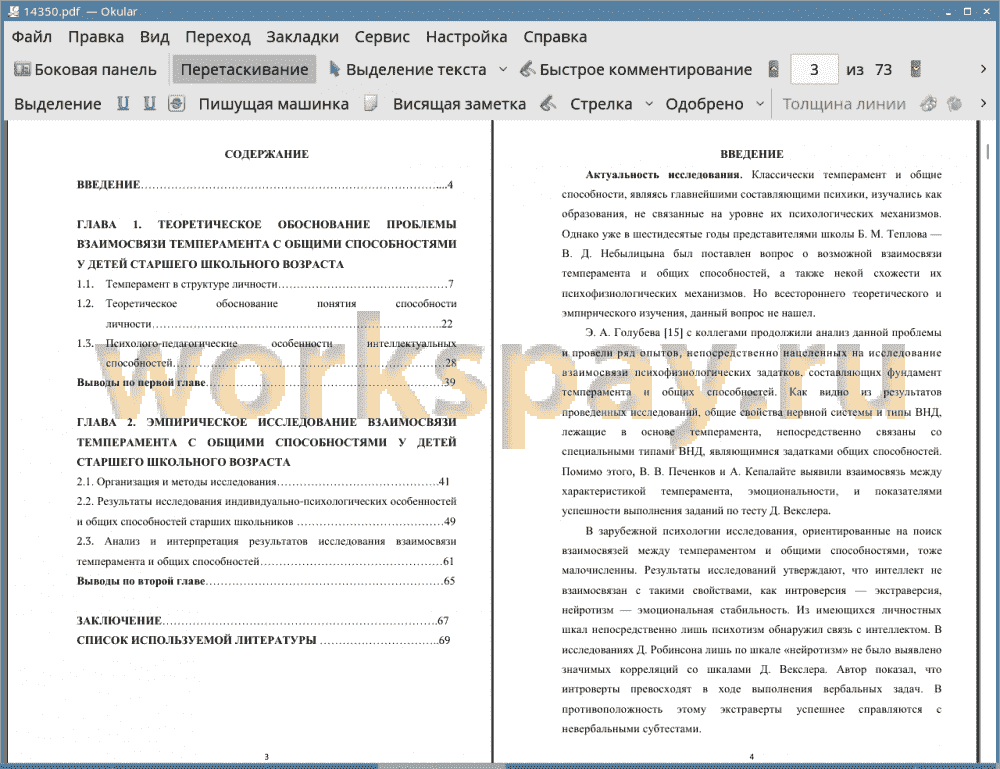
Task: Open the Правка menu
Action: coord(96,37)
